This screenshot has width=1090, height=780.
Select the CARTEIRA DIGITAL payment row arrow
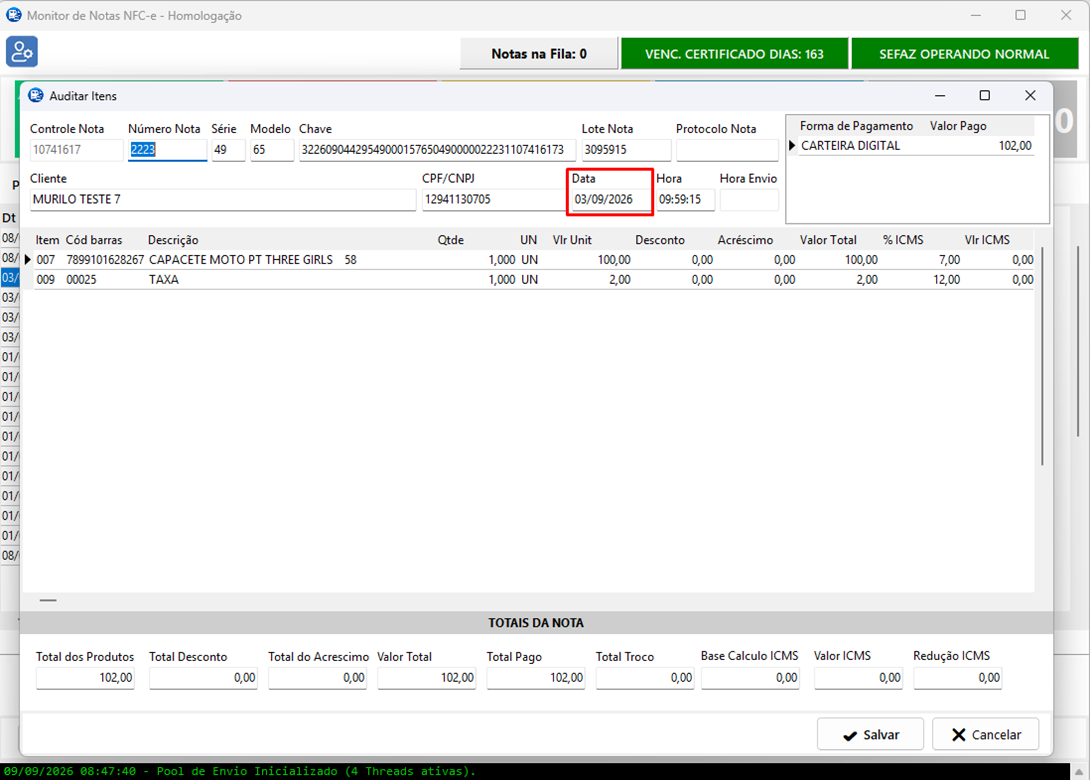792,145
